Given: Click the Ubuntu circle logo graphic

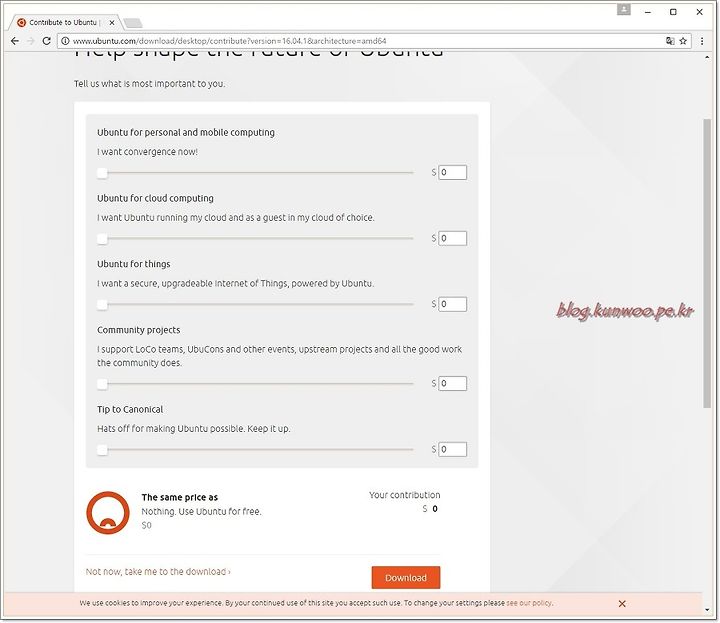Looking at the screenshot, I should (x=108, y=513).
